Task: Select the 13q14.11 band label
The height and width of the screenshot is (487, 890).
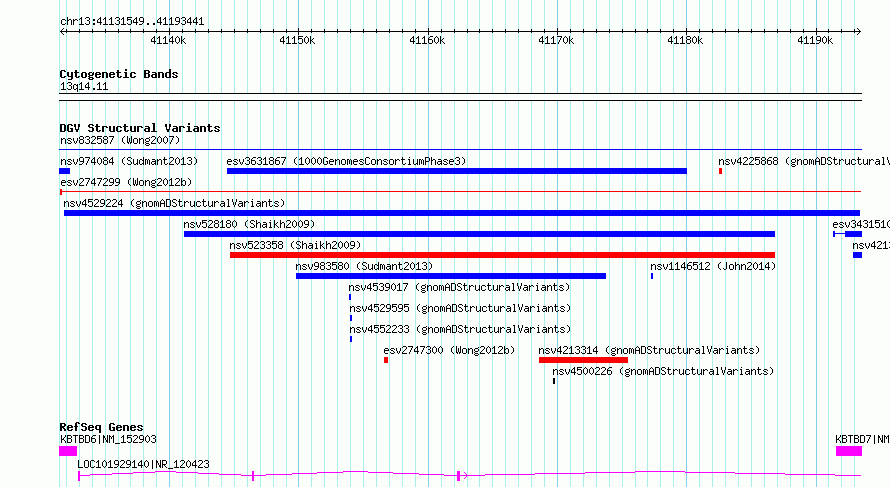Action: pos(84,87)
